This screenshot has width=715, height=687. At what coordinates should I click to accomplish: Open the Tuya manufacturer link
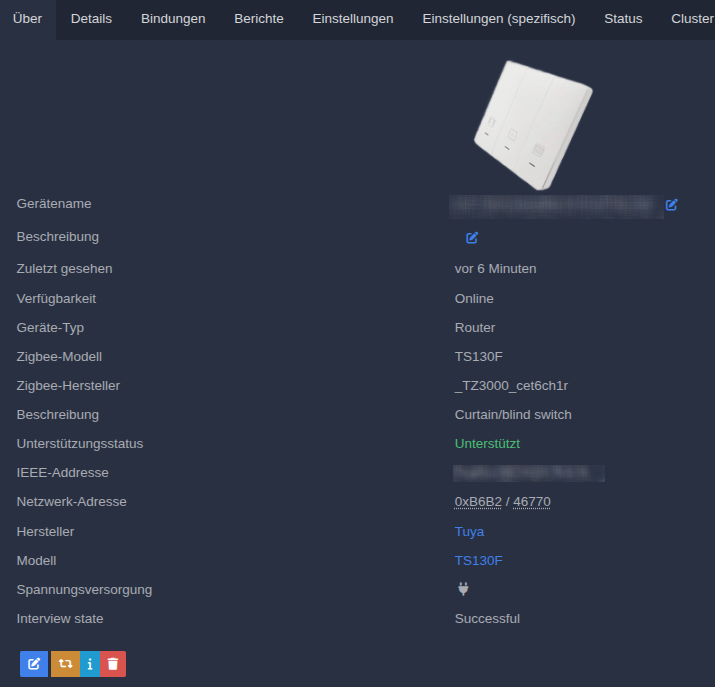click(469, 531)
